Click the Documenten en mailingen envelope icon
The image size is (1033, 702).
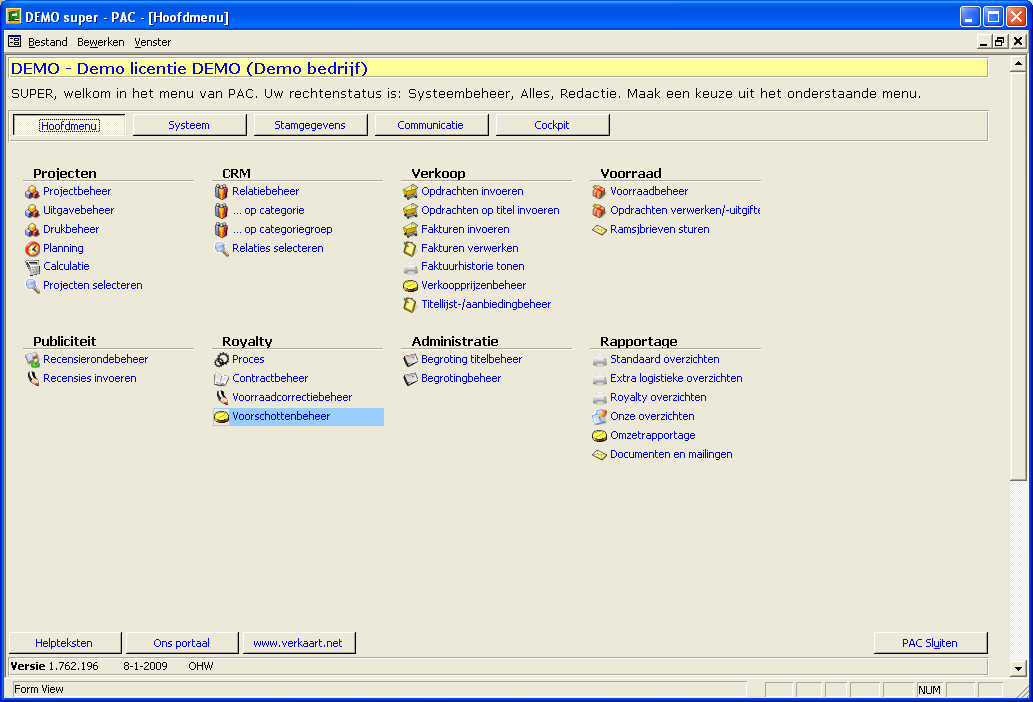(x=599, y=455)
